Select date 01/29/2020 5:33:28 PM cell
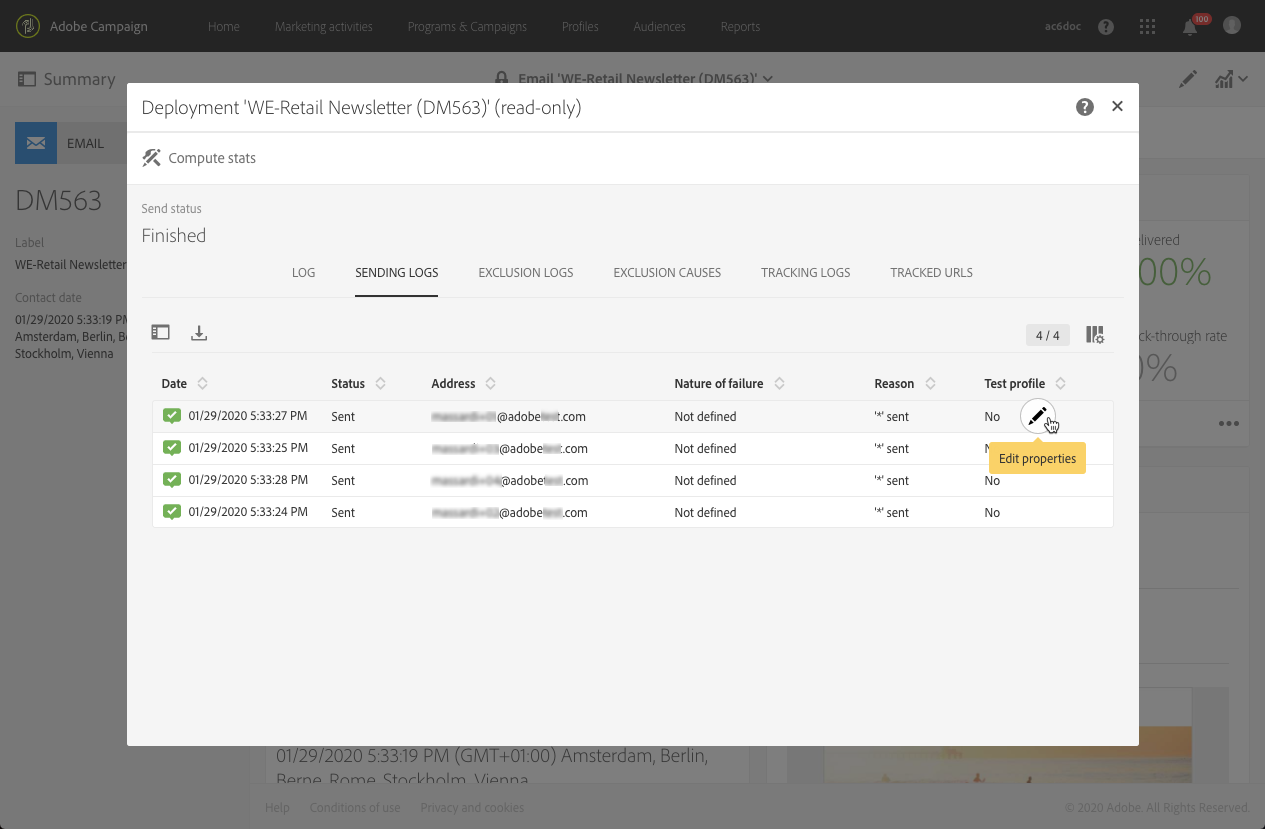 click(x=248, y=480)
